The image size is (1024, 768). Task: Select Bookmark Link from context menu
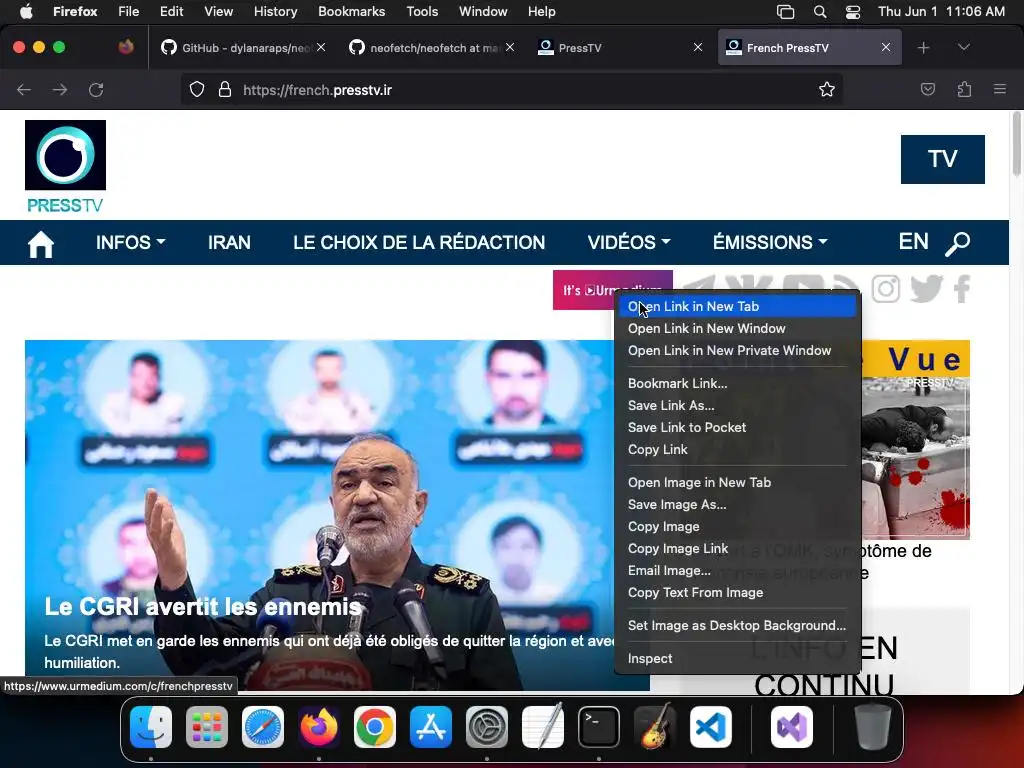point(737,383)
